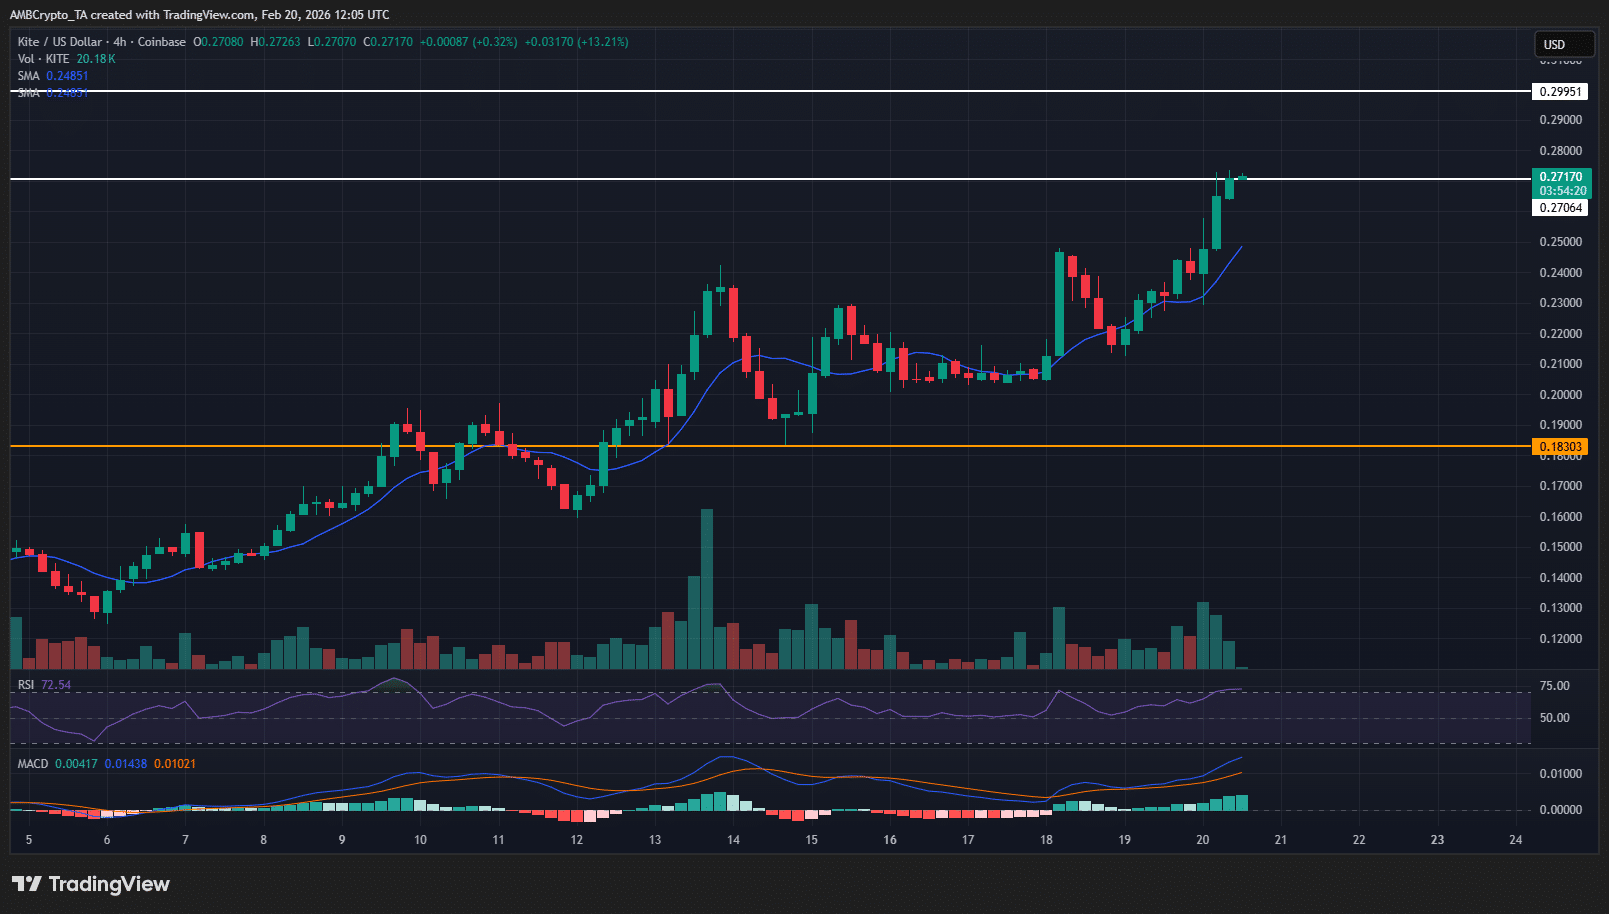This screenshot has height=914, width=1609.
Task: Select the Coinbase exchange label
Action: coord(160,41)
